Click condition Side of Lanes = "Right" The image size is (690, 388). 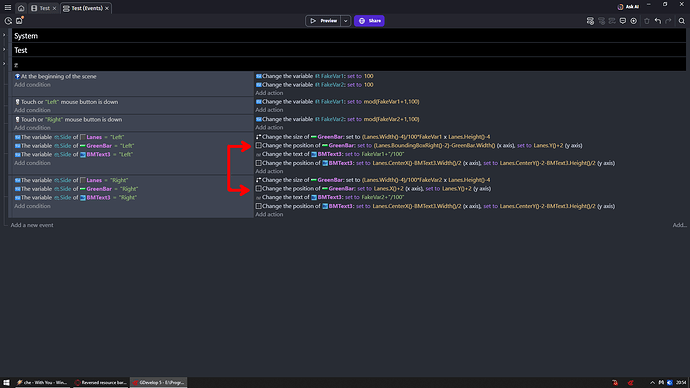[71, 180]
